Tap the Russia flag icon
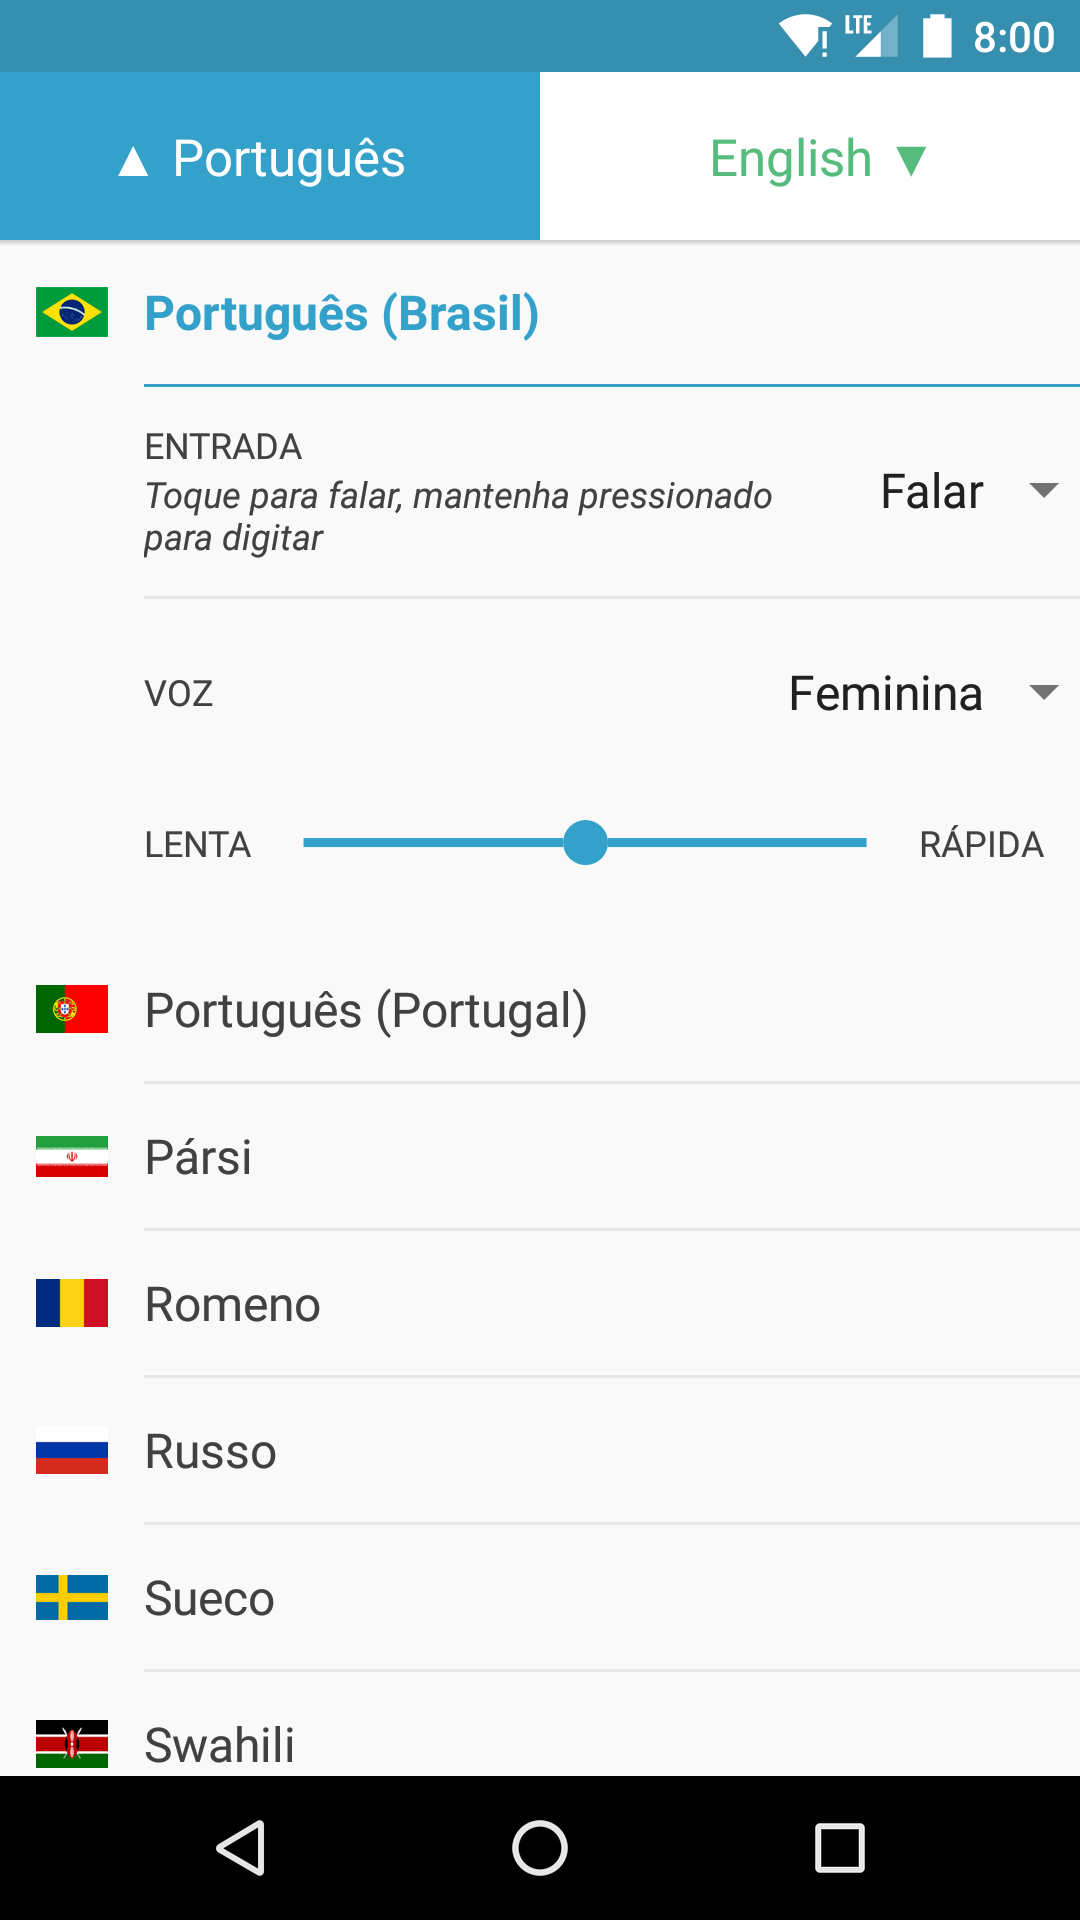This screenshot has height=1920, width=1080. click(72, 1450)
